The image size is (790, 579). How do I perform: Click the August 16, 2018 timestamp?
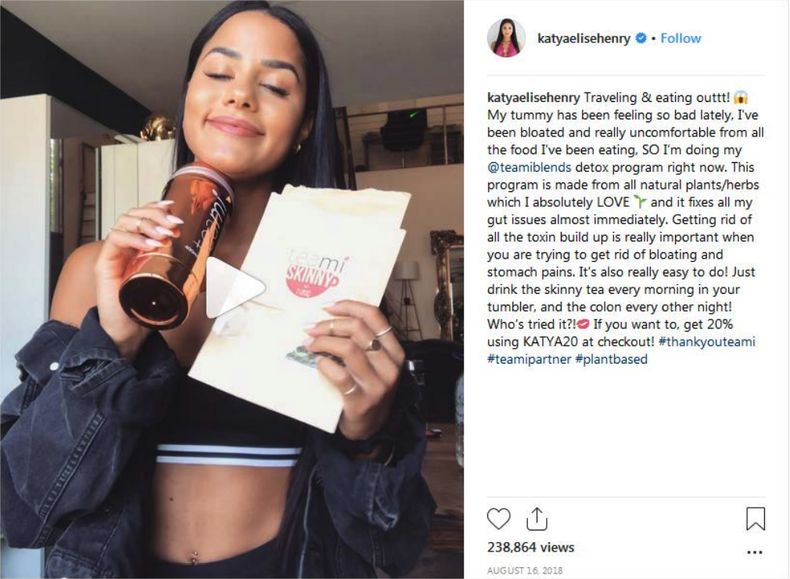click(524, 570)
